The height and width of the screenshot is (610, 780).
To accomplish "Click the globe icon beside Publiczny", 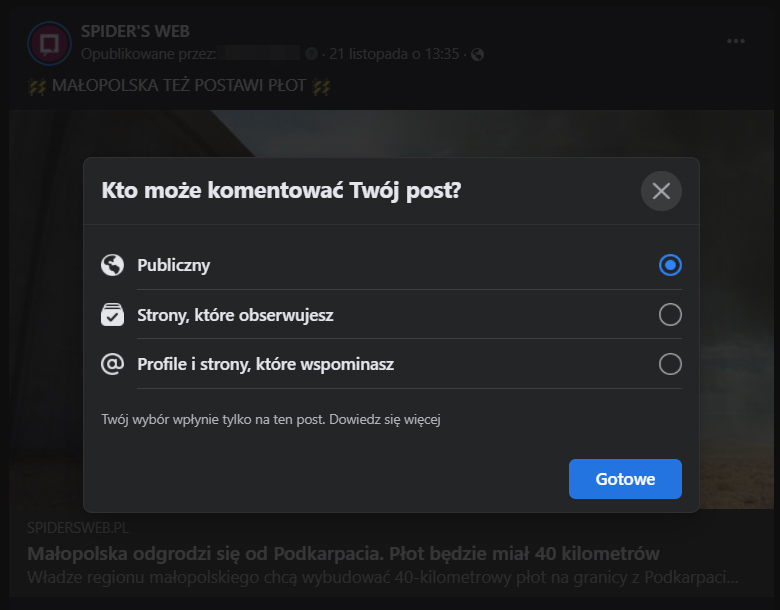I will [x=112, y=265].
